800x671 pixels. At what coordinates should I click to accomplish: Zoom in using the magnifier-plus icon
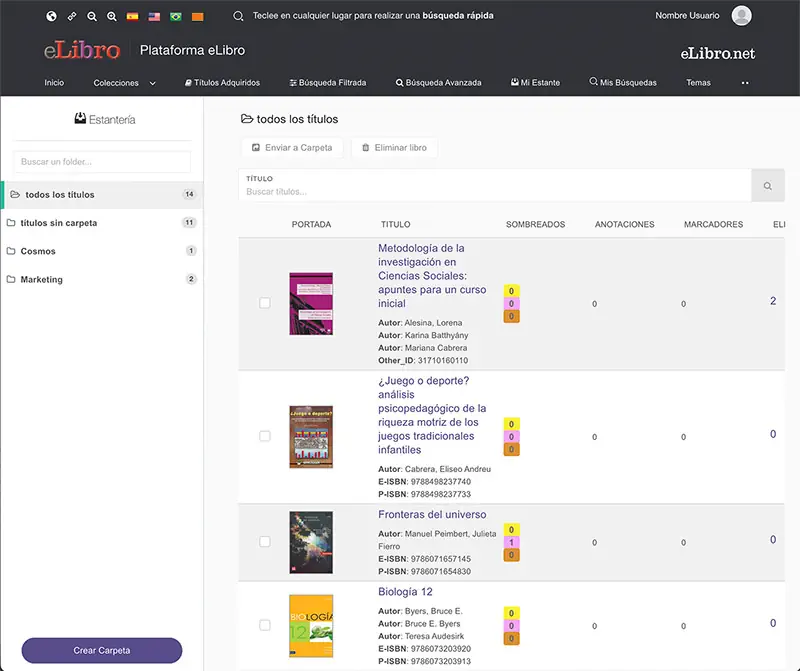(112, 16)
